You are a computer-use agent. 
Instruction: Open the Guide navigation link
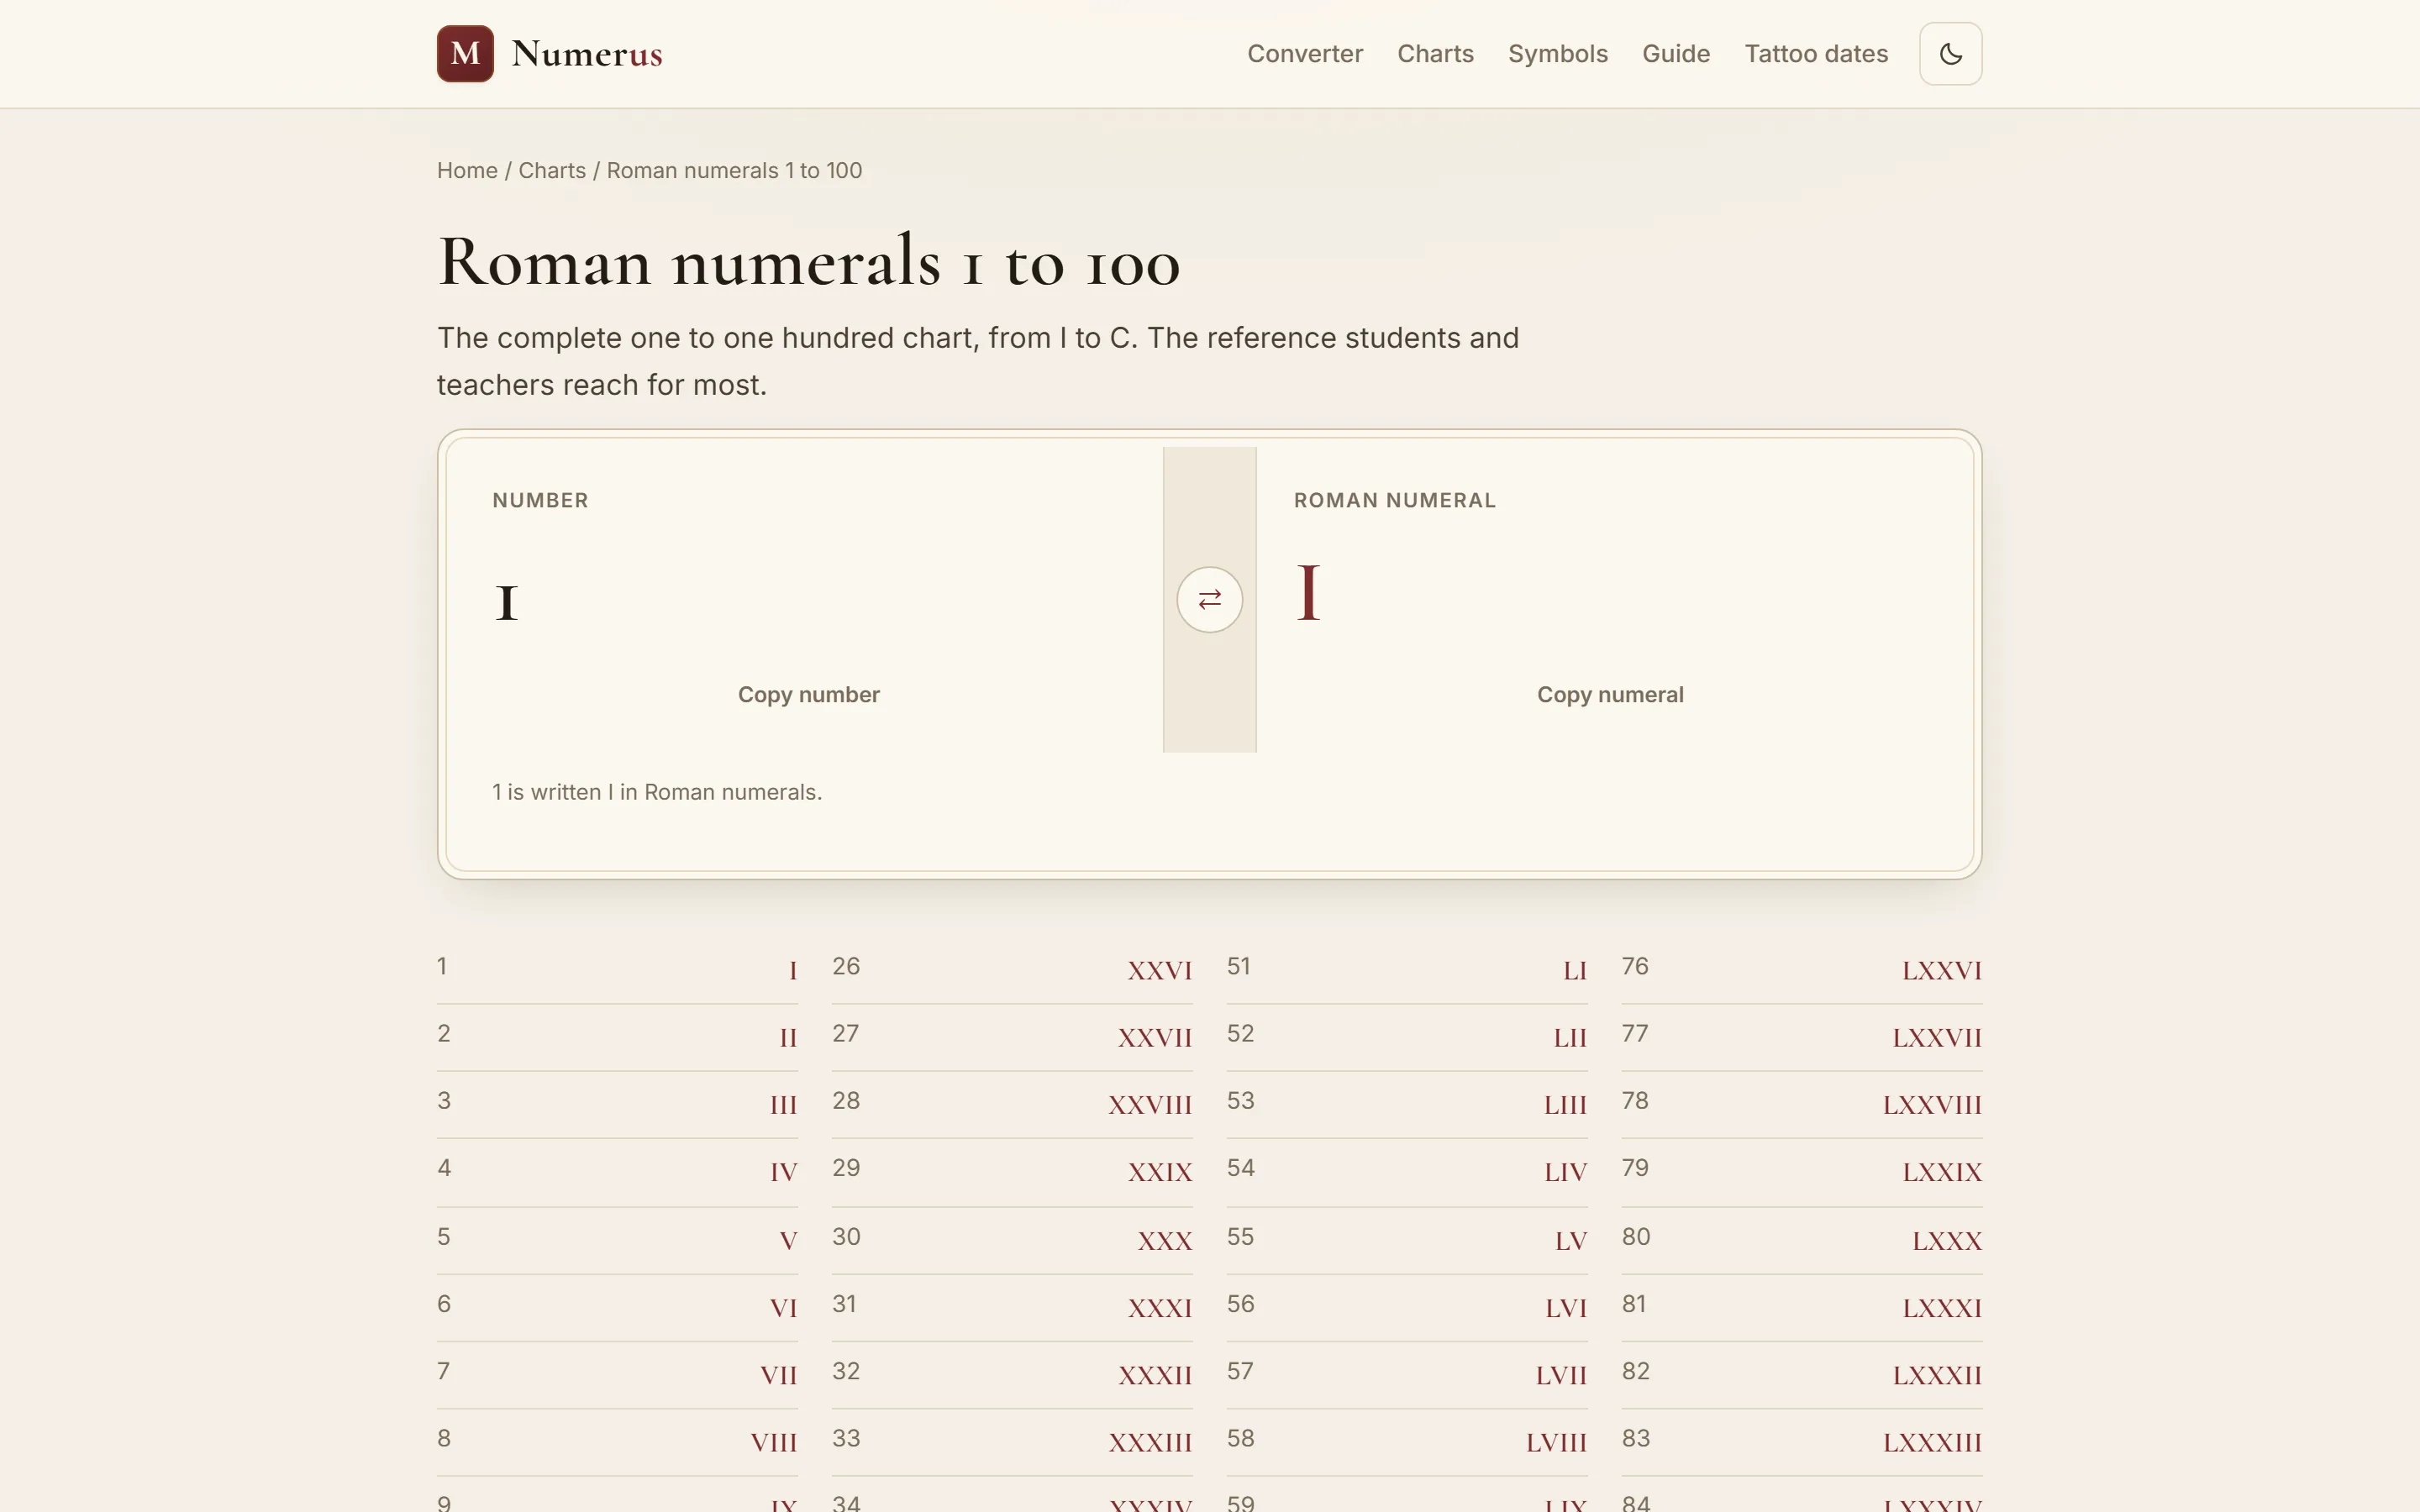[x=1675, y=54]
